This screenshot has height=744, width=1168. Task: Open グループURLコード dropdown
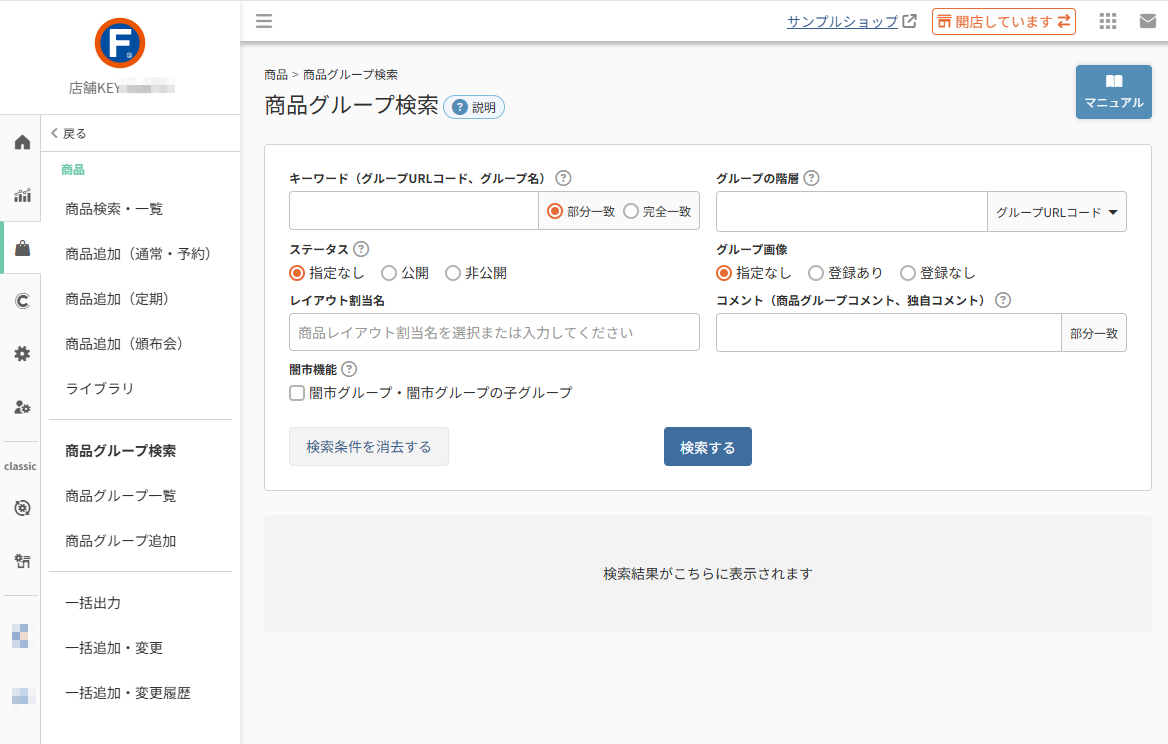pyautogui.click(x=1056, y=212)
